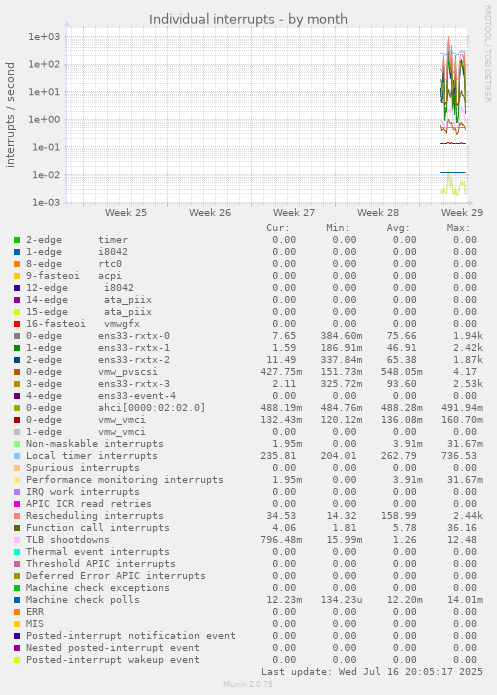Click the orange ERR legend swatch
The height and width of the screenshot is (695, 497).
tap(17, 612)
